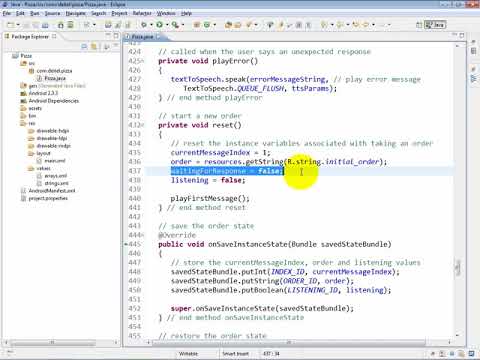Open the New wizard dropdown arrow
The width and height of the screenshot is (480, 360).
click(x=18, y=25)
